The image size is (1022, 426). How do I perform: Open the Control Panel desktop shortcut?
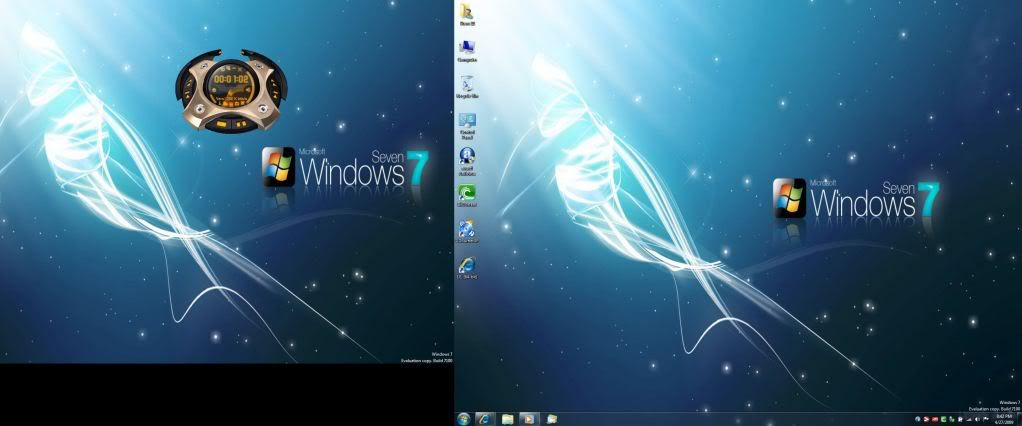(x=467, y=124)
